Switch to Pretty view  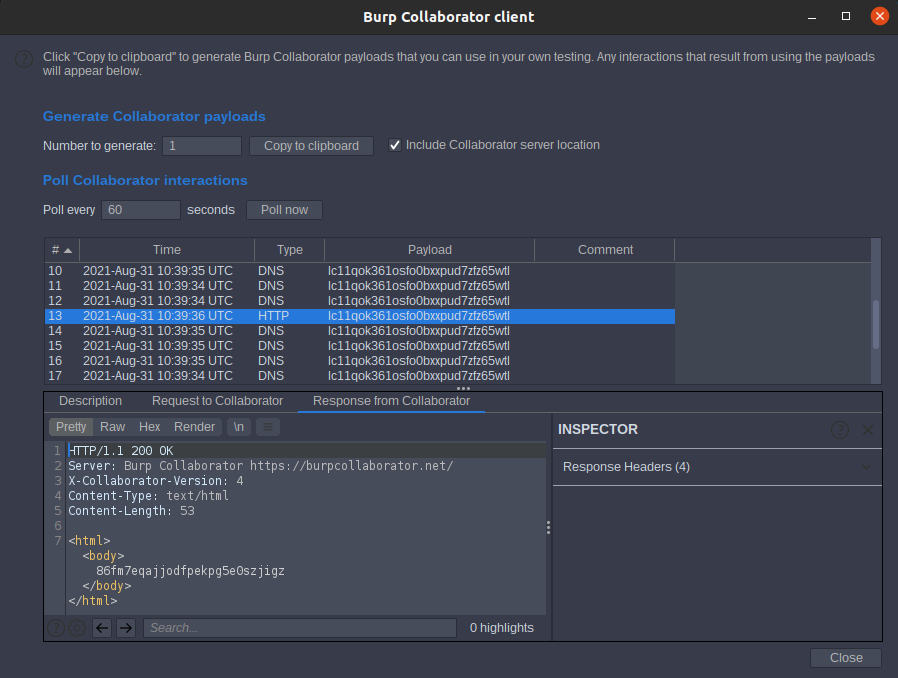point(71,427)
